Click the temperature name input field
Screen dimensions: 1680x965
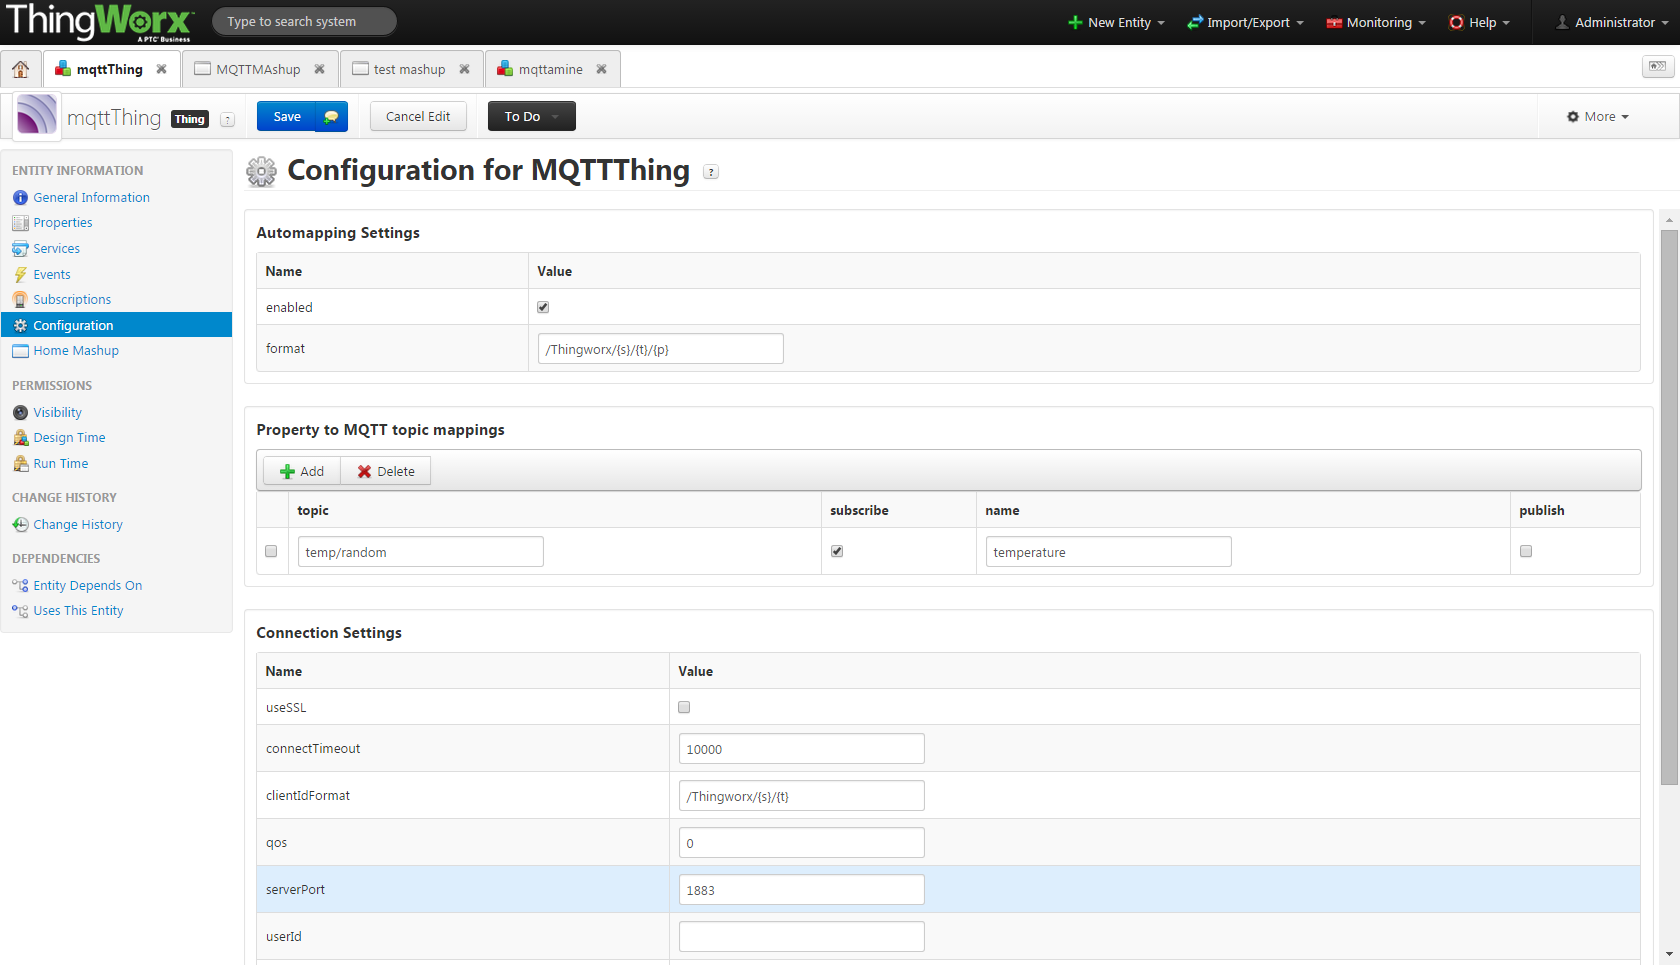click(1109, 552)
